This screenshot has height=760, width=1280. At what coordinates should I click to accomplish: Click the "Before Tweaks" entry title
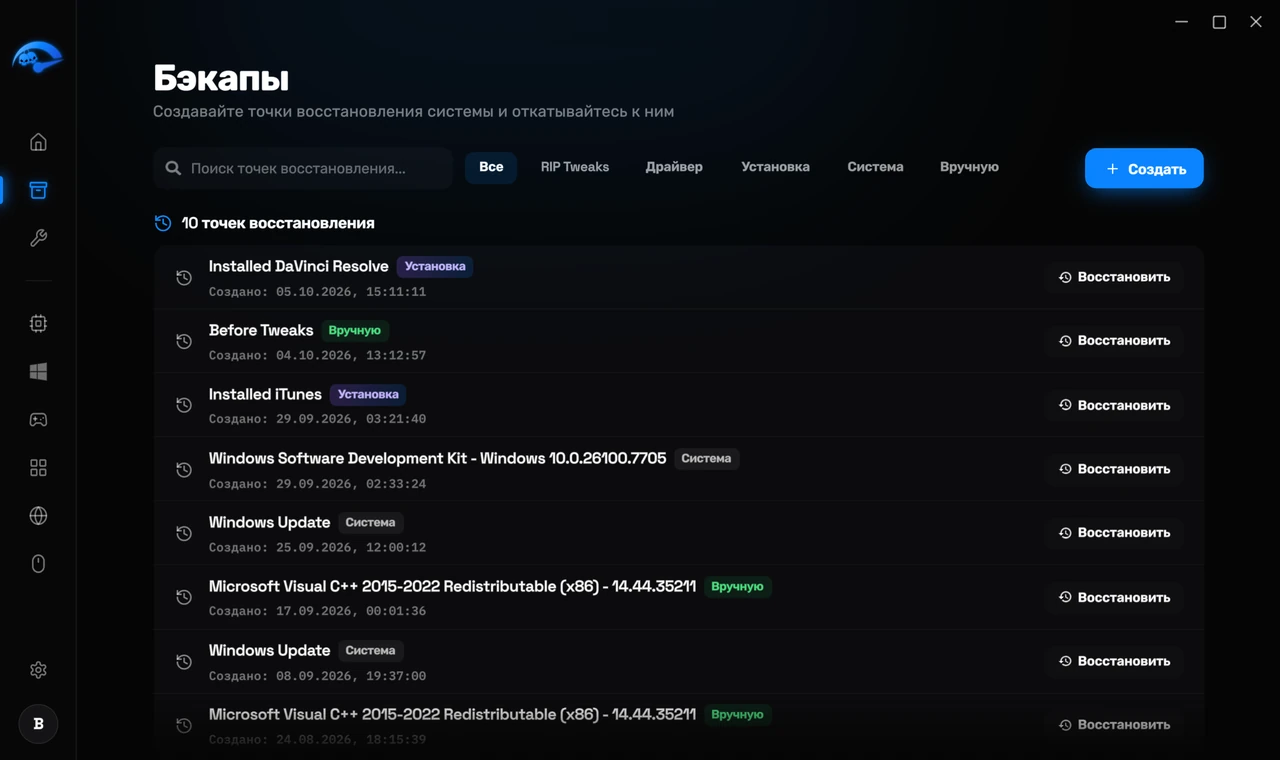[x=261, y=330]
